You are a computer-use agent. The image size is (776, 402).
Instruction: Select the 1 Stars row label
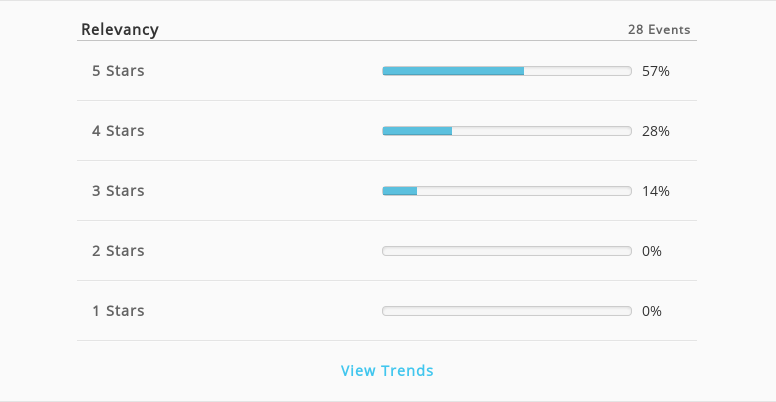[x=118, y=311]
